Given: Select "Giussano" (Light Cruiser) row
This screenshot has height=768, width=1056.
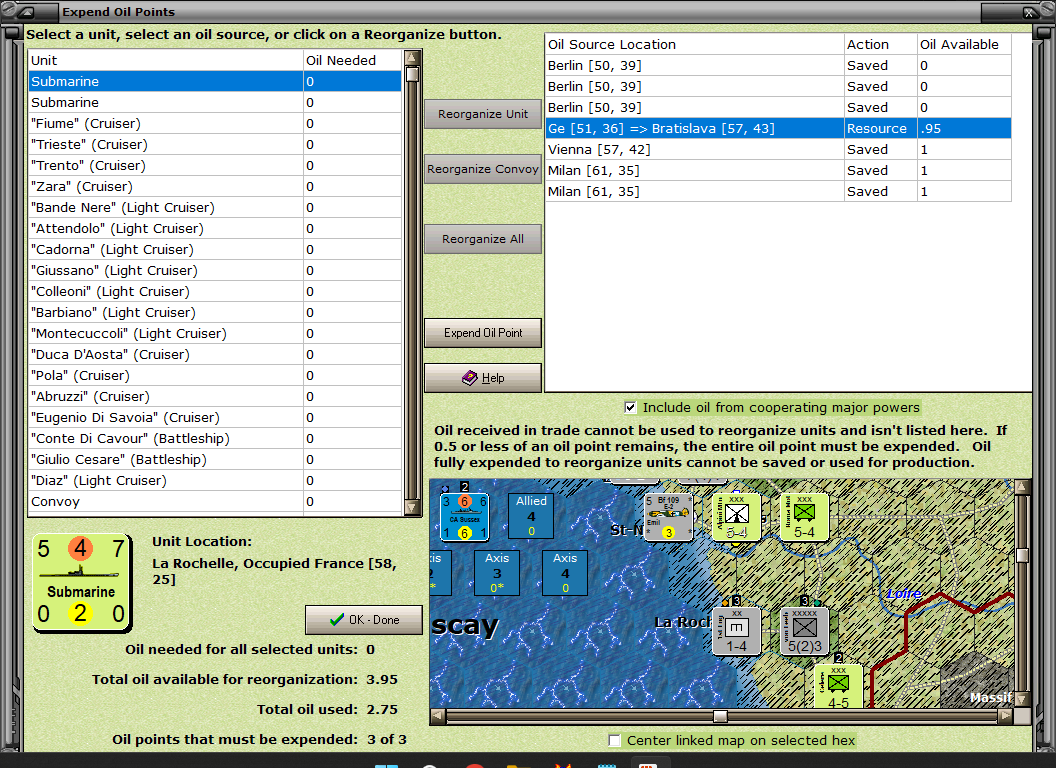Looking at the screenshot, I should coord(215,270).
